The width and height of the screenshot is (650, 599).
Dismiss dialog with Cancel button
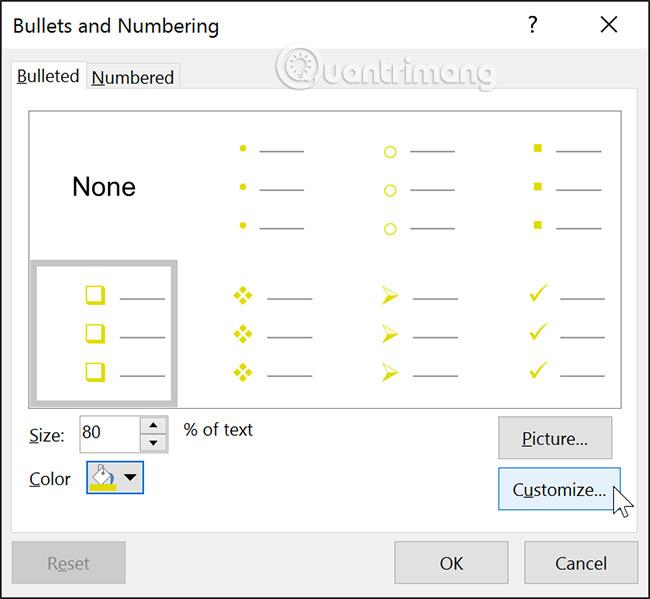click(x=581, y=563)
